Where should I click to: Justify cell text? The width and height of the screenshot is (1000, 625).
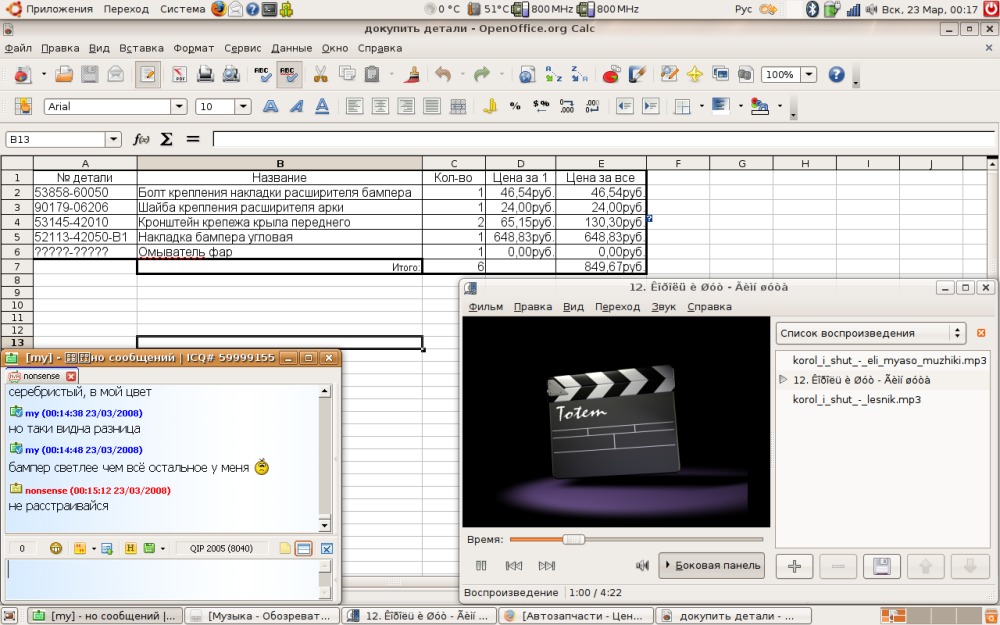point(432,107)
